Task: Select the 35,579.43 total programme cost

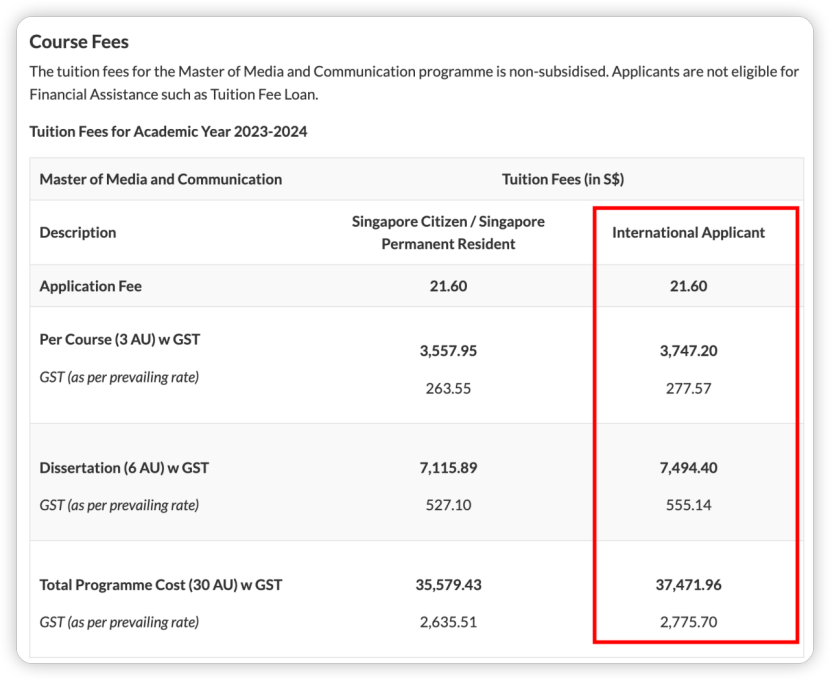Action: pyautogui.click(x=448, y=585)
